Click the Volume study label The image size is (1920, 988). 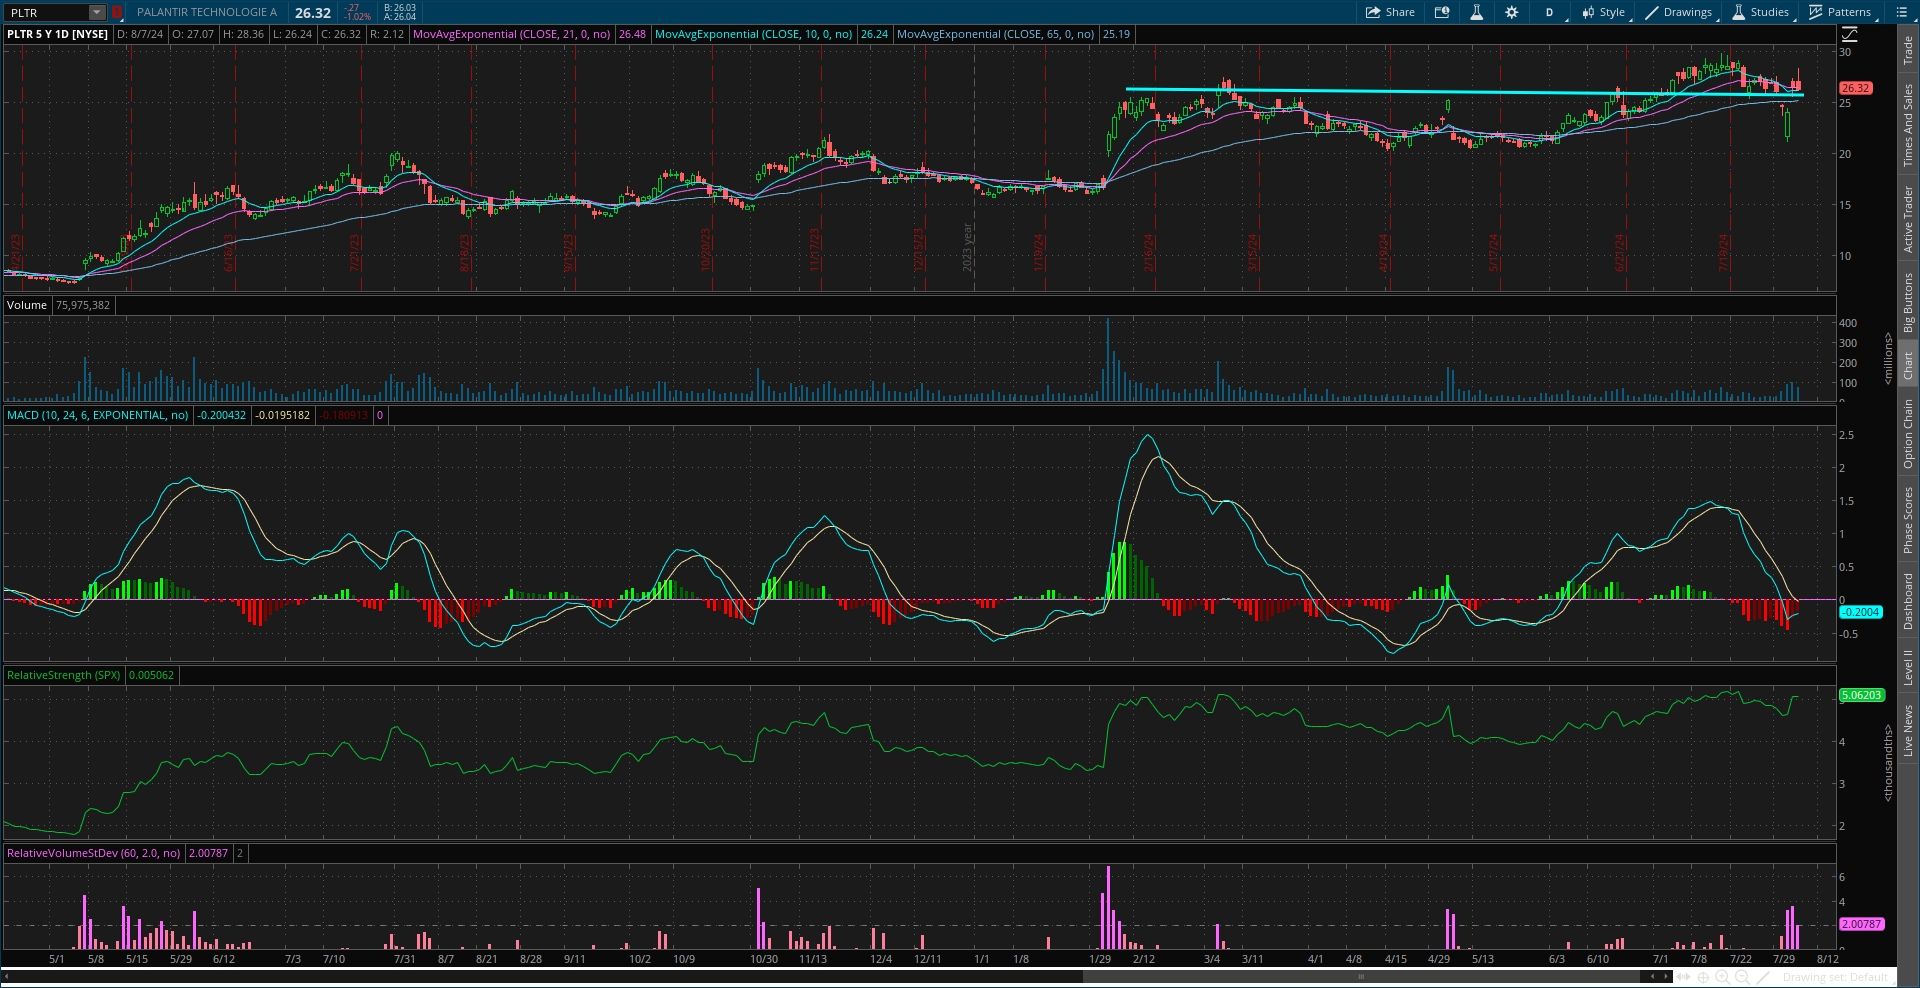27,305
